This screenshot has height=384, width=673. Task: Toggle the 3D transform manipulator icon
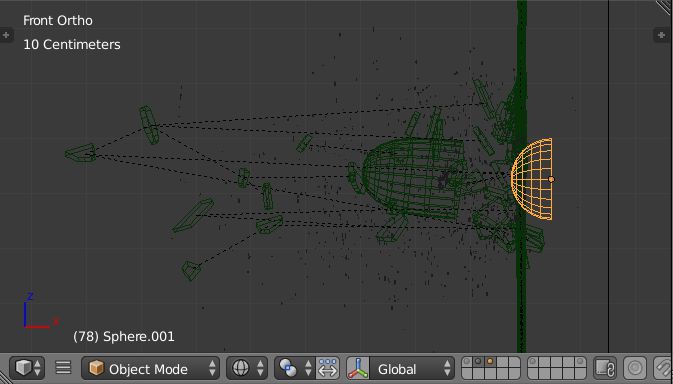[x=358, y=369]
